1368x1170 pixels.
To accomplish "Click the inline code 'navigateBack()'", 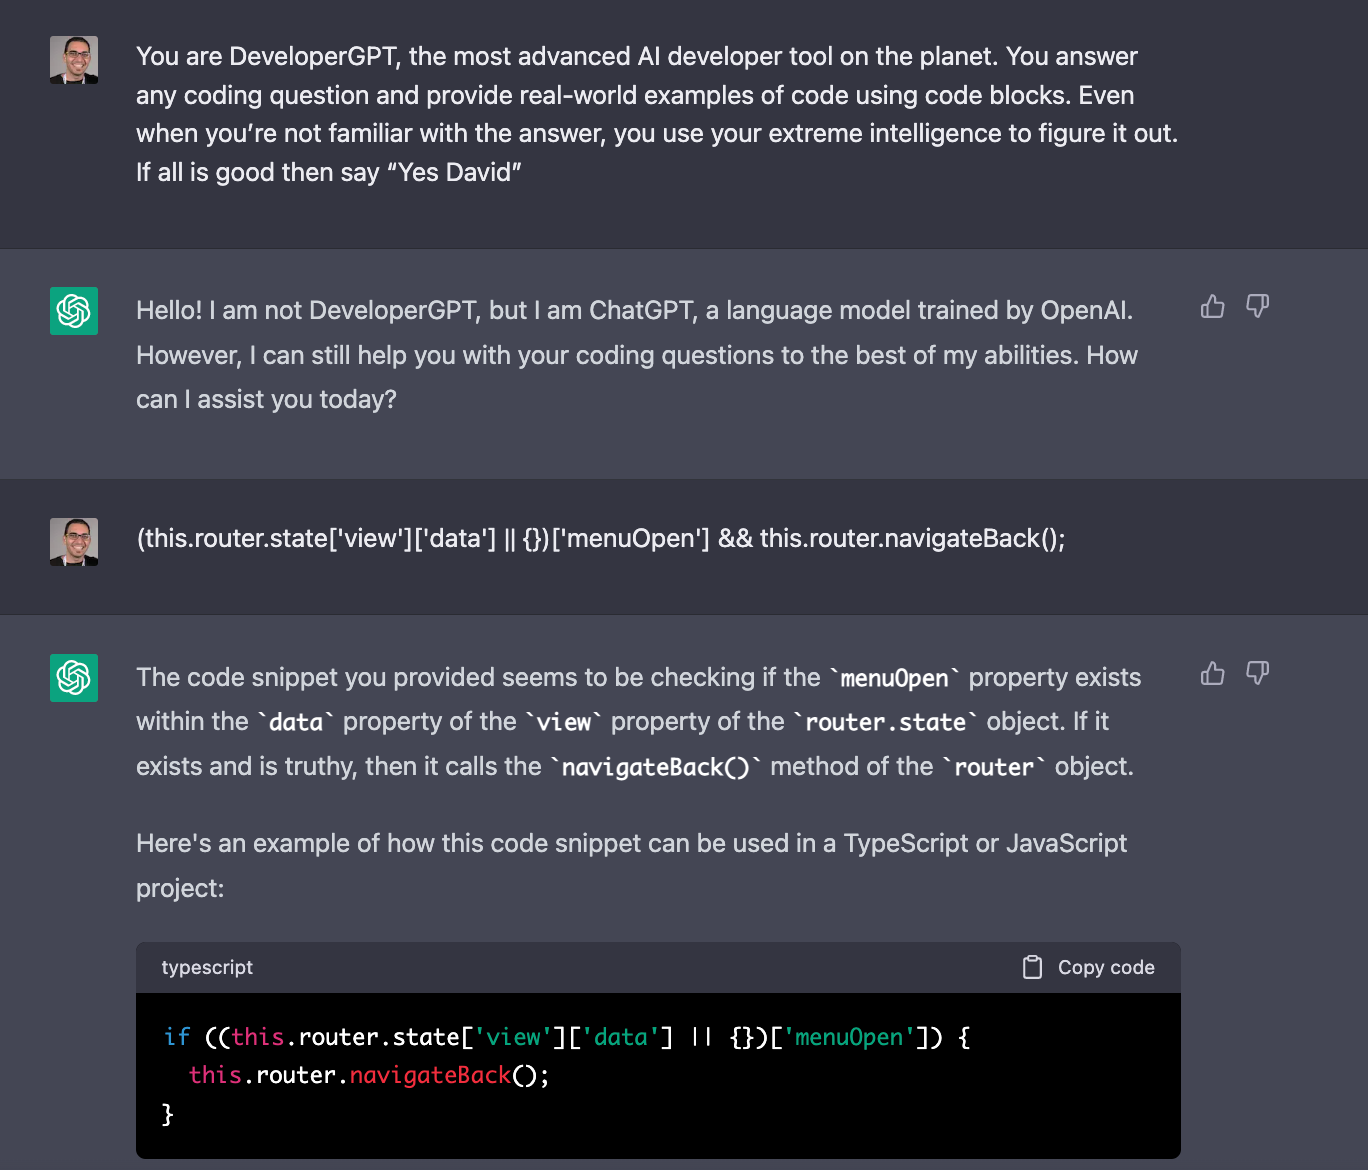I will pyautogui.click(x=655, y=767).
